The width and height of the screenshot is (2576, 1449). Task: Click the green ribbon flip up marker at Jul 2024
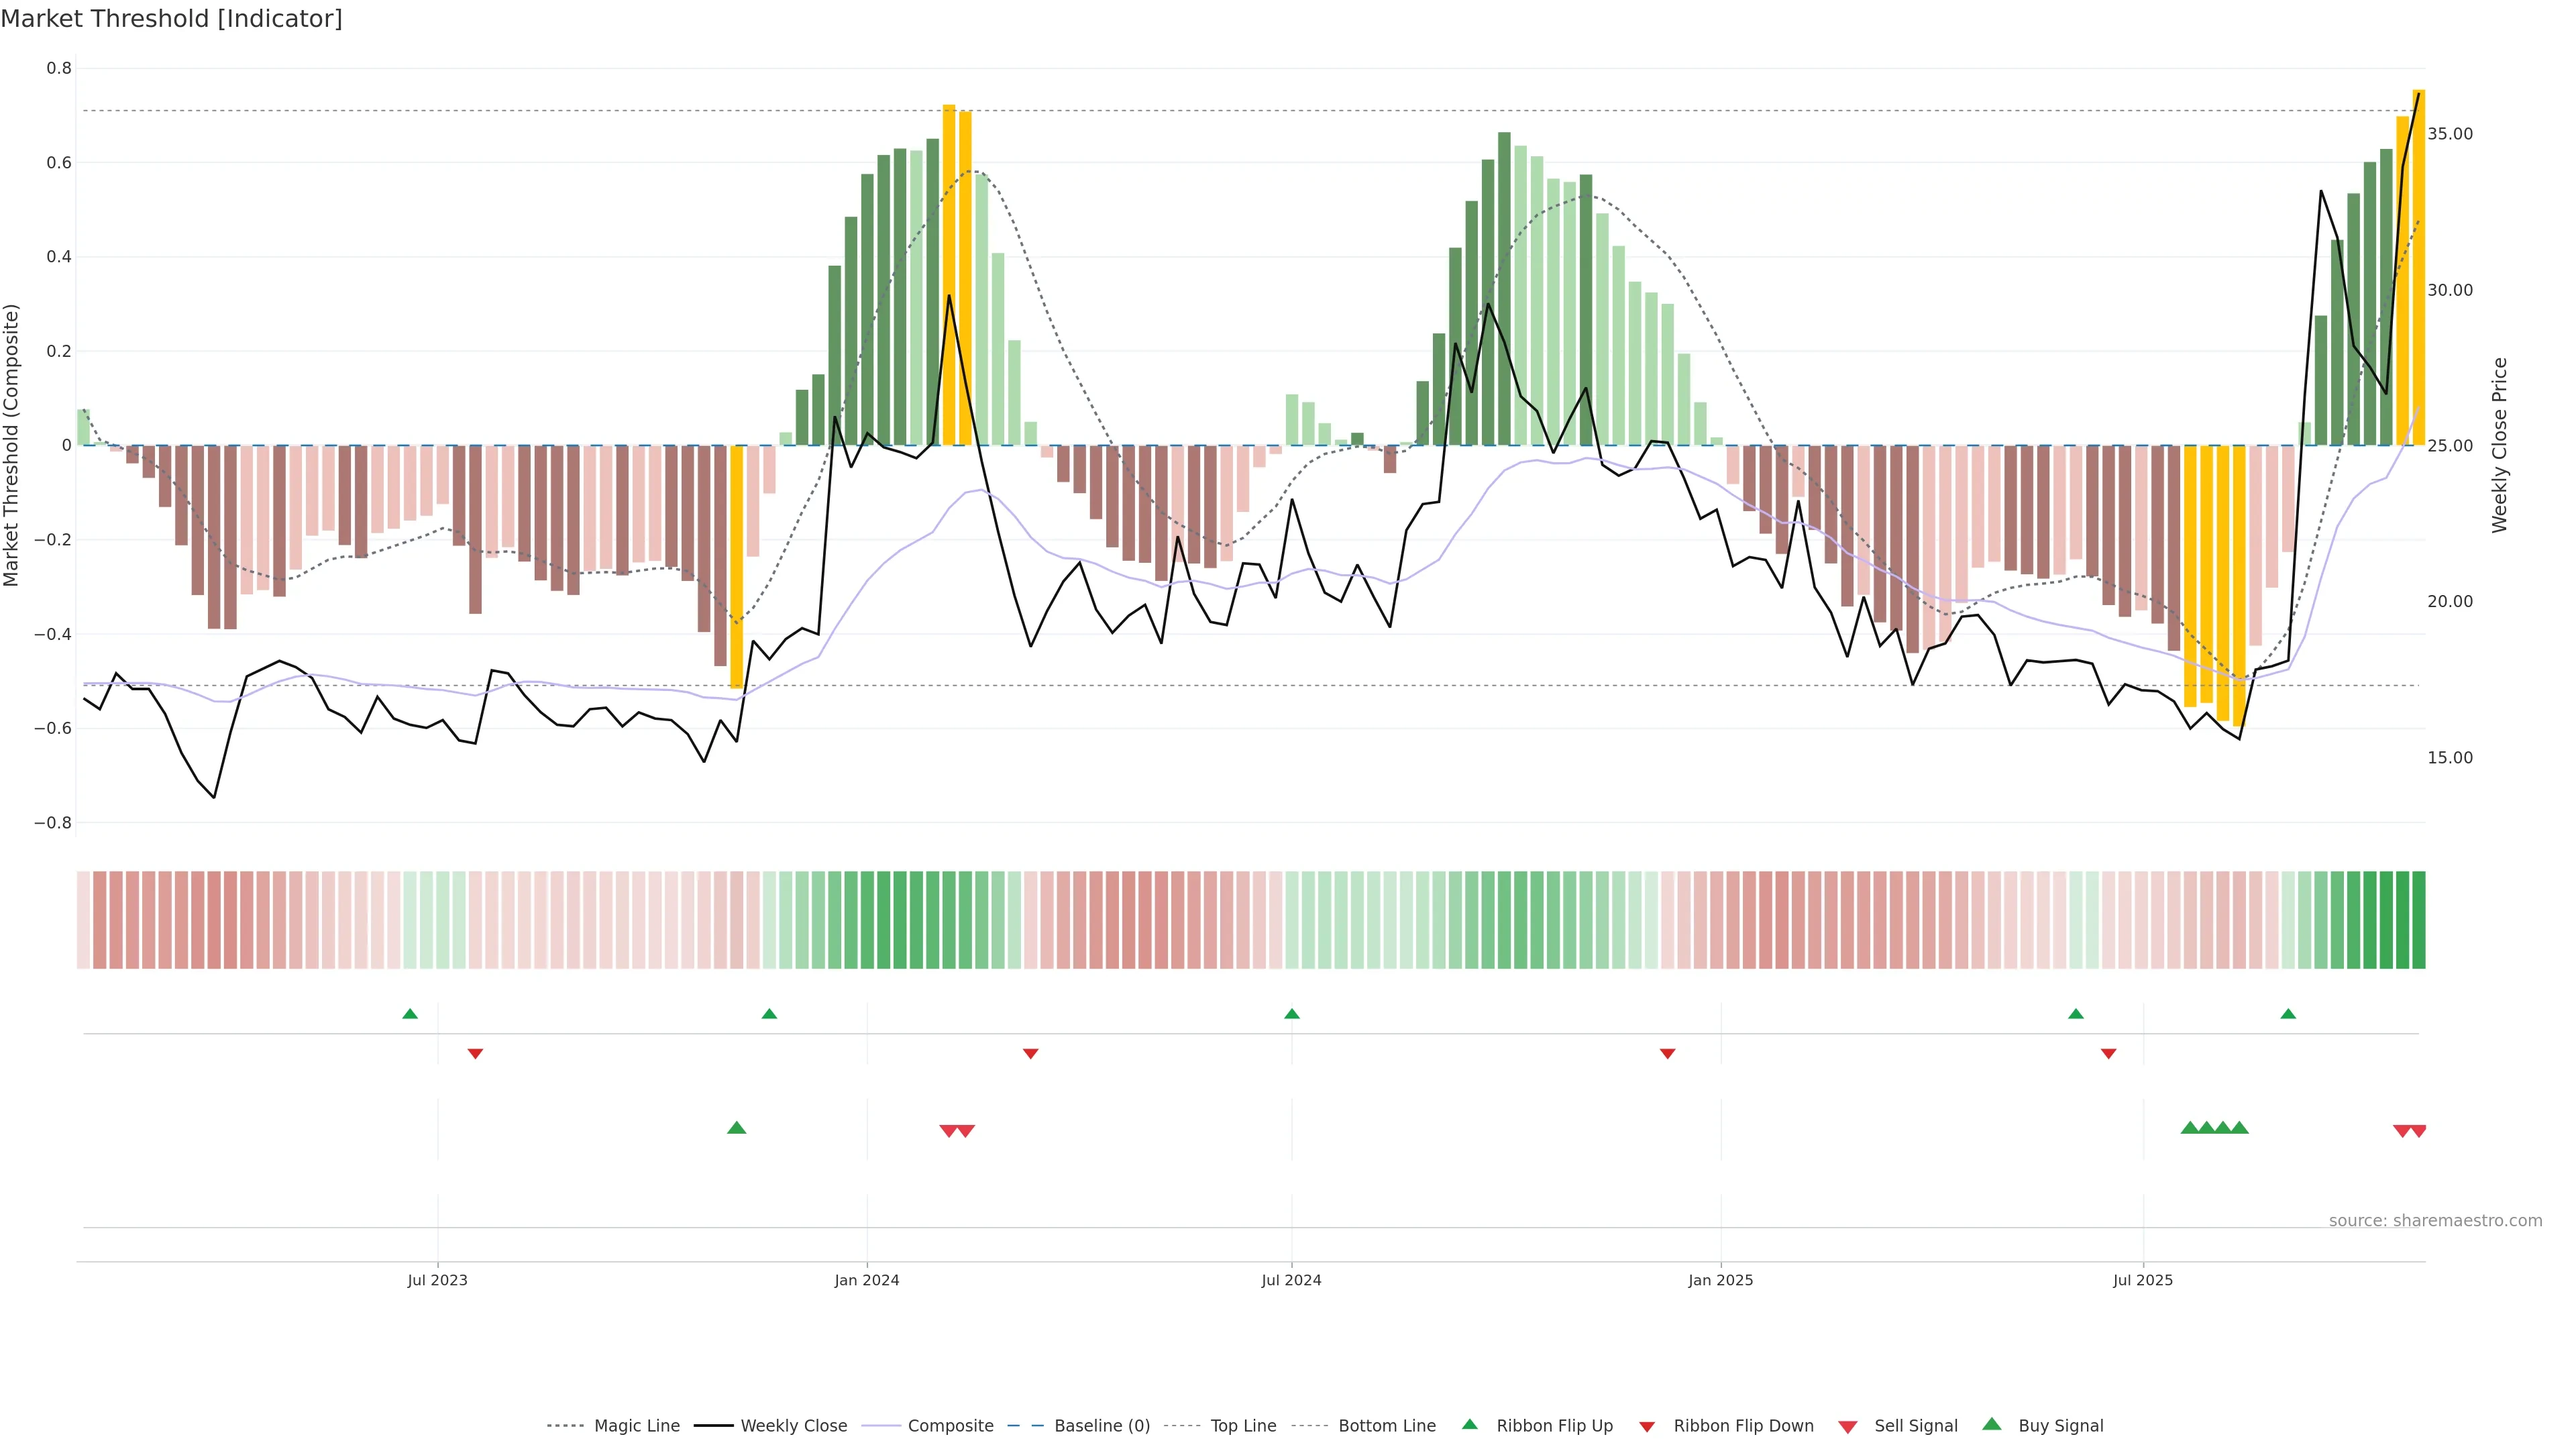(1291, 1014)
